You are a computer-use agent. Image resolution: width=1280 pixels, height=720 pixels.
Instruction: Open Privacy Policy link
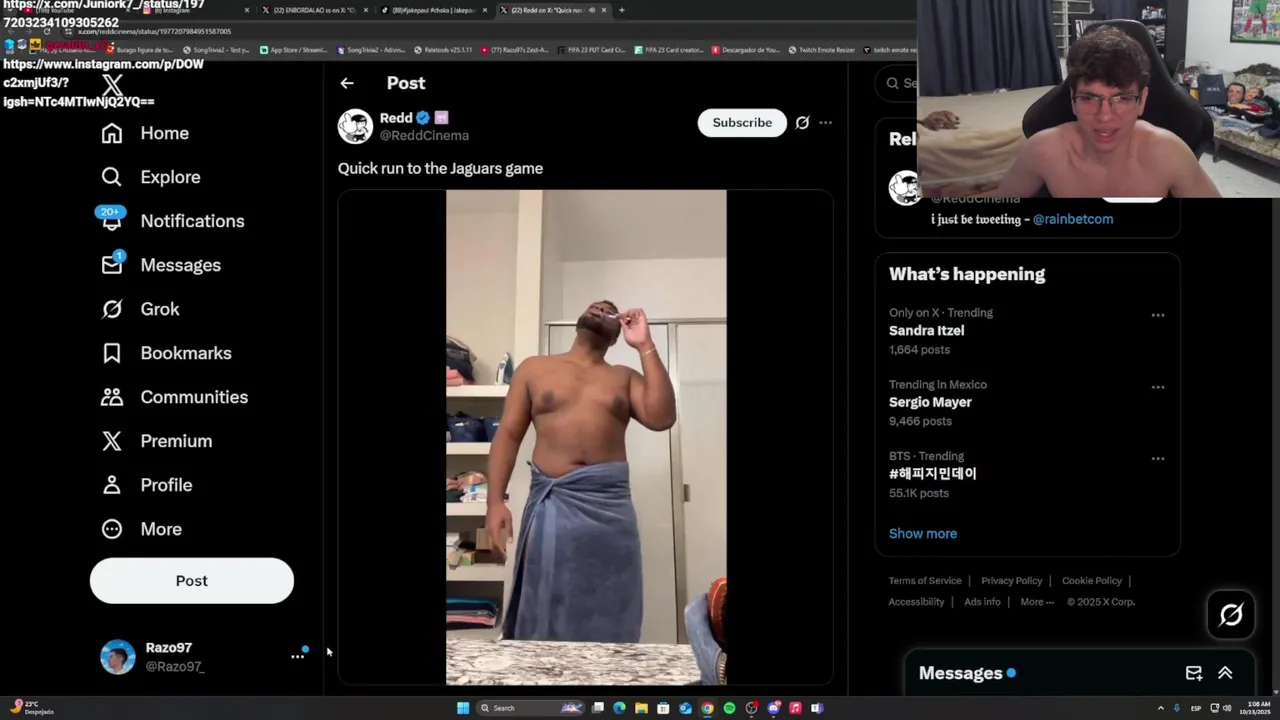click(1011, 581)
